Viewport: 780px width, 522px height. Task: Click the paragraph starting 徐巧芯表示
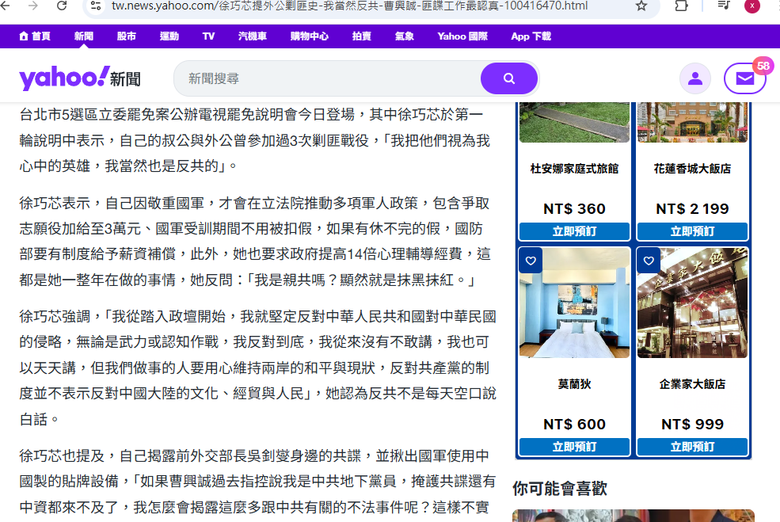(255, 241)
